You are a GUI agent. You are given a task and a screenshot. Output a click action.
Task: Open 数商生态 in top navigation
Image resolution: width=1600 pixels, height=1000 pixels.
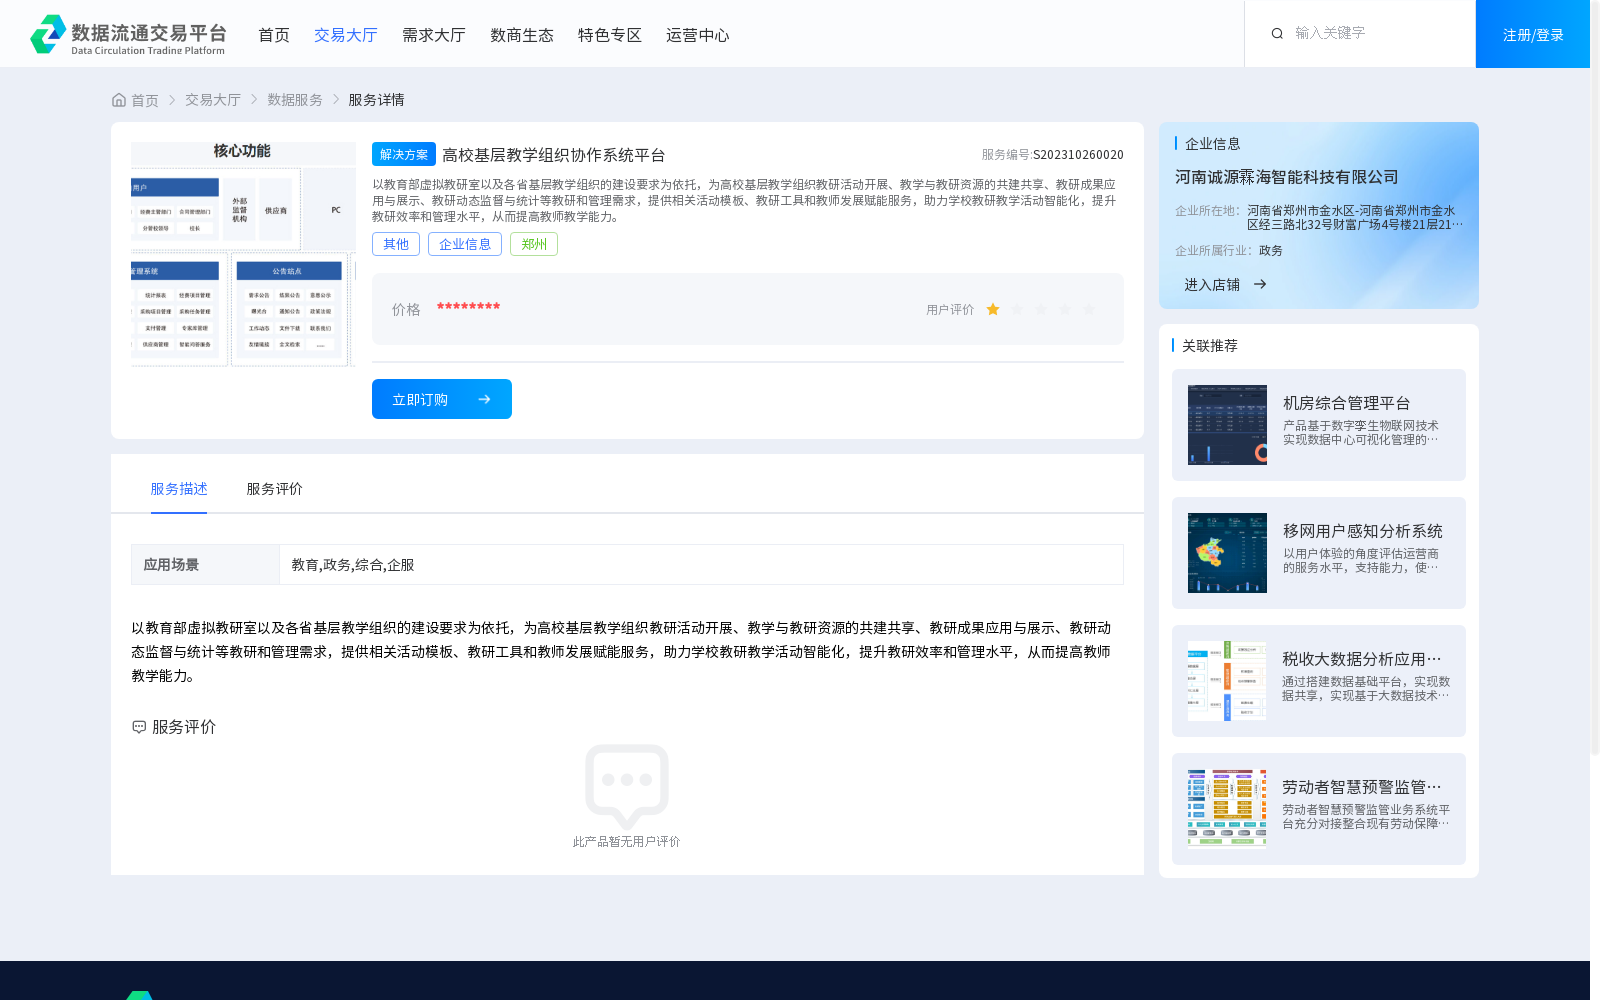point(522,35)
